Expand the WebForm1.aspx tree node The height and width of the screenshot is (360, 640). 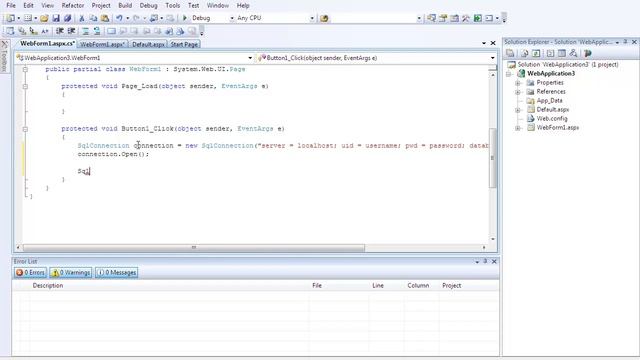(x=518, y=128)
